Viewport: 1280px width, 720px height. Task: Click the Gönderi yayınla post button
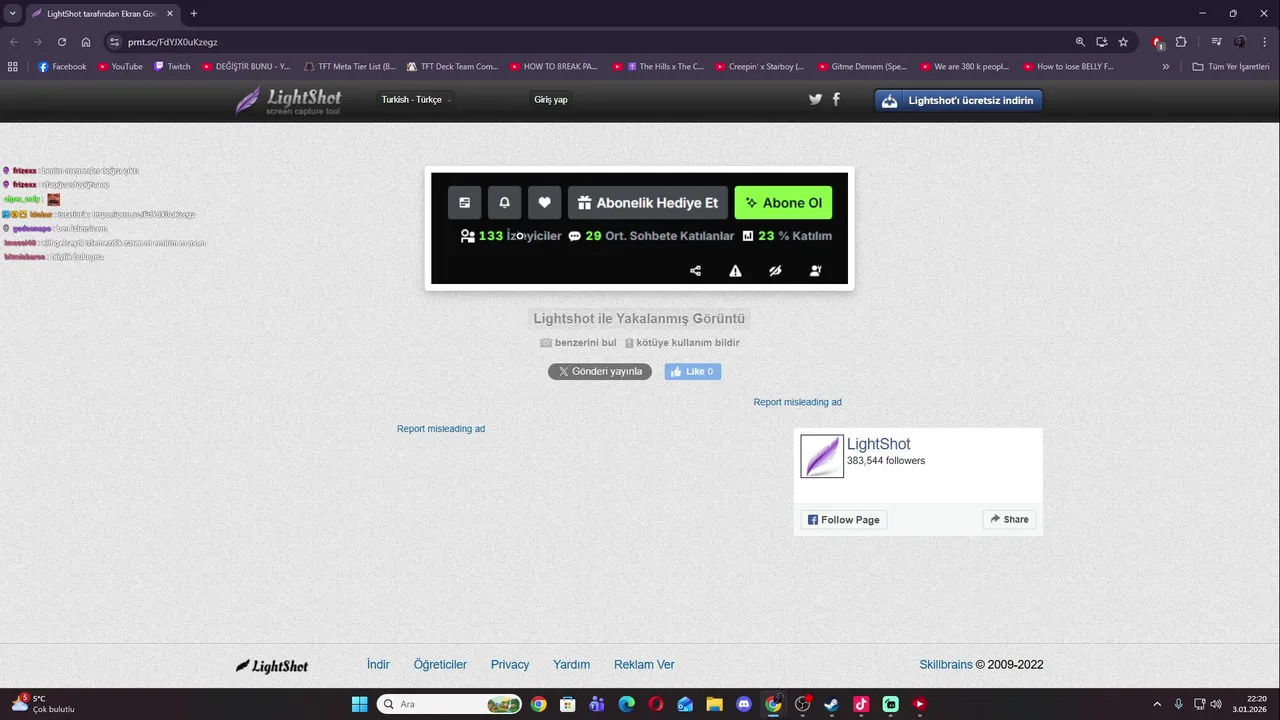600,371
